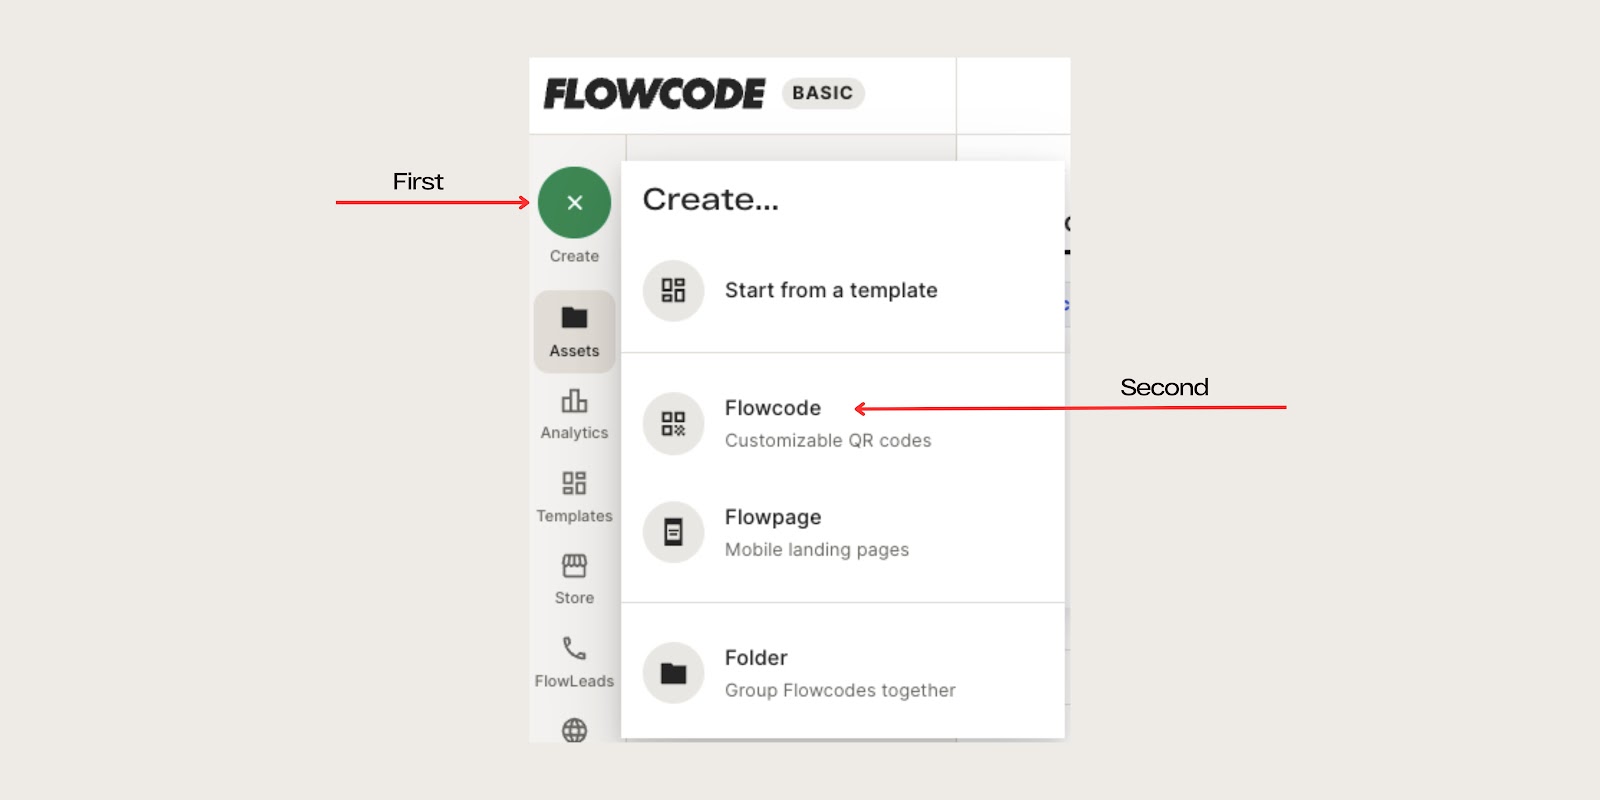Click Group Flowcodes together text
The height and width of the screenshot is (800, 1600).
tap(841, 690)
